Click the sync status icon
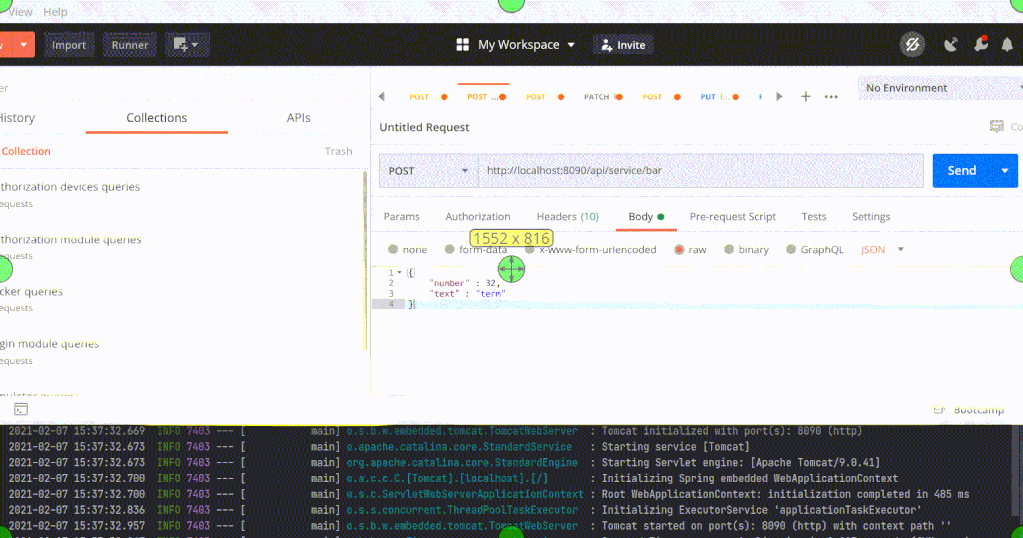Screen dimensions: 1023x538 click(912, 44)
